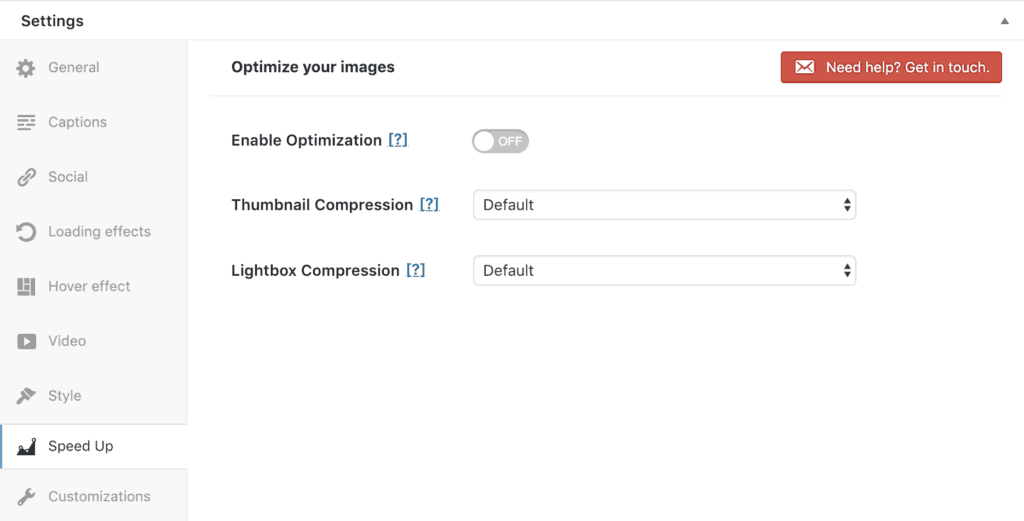Open the Lightbox Compression help link
This screenshot has height=521, width=1024.
(x=416, y=271)
